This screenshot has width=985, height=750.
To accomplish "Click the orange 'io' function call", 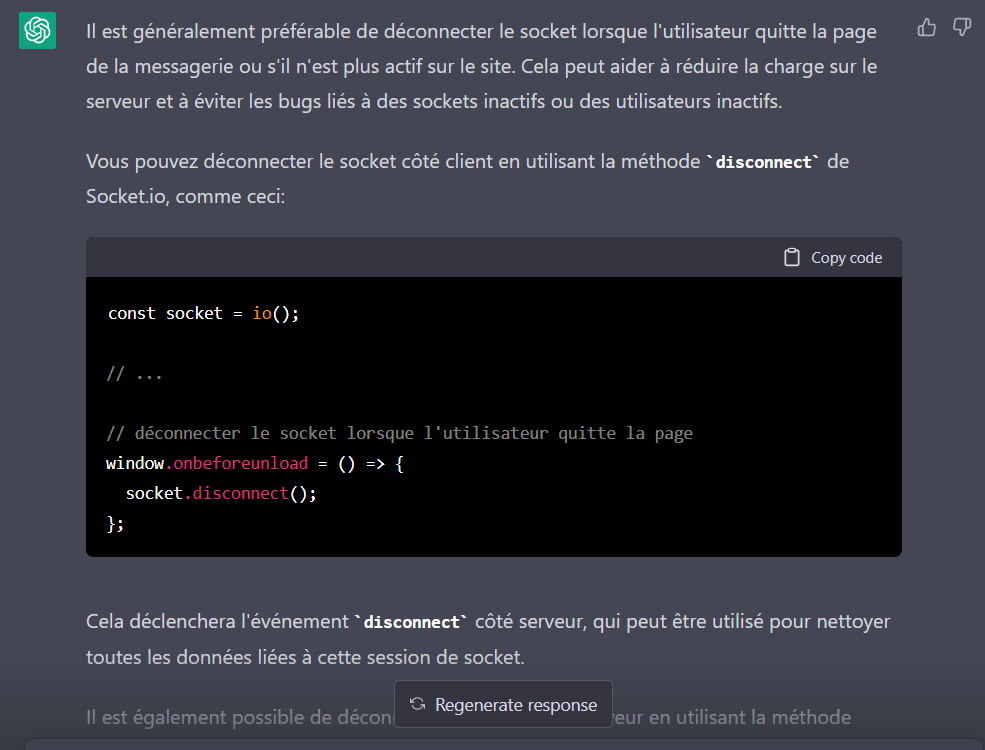I will point(261,314).
